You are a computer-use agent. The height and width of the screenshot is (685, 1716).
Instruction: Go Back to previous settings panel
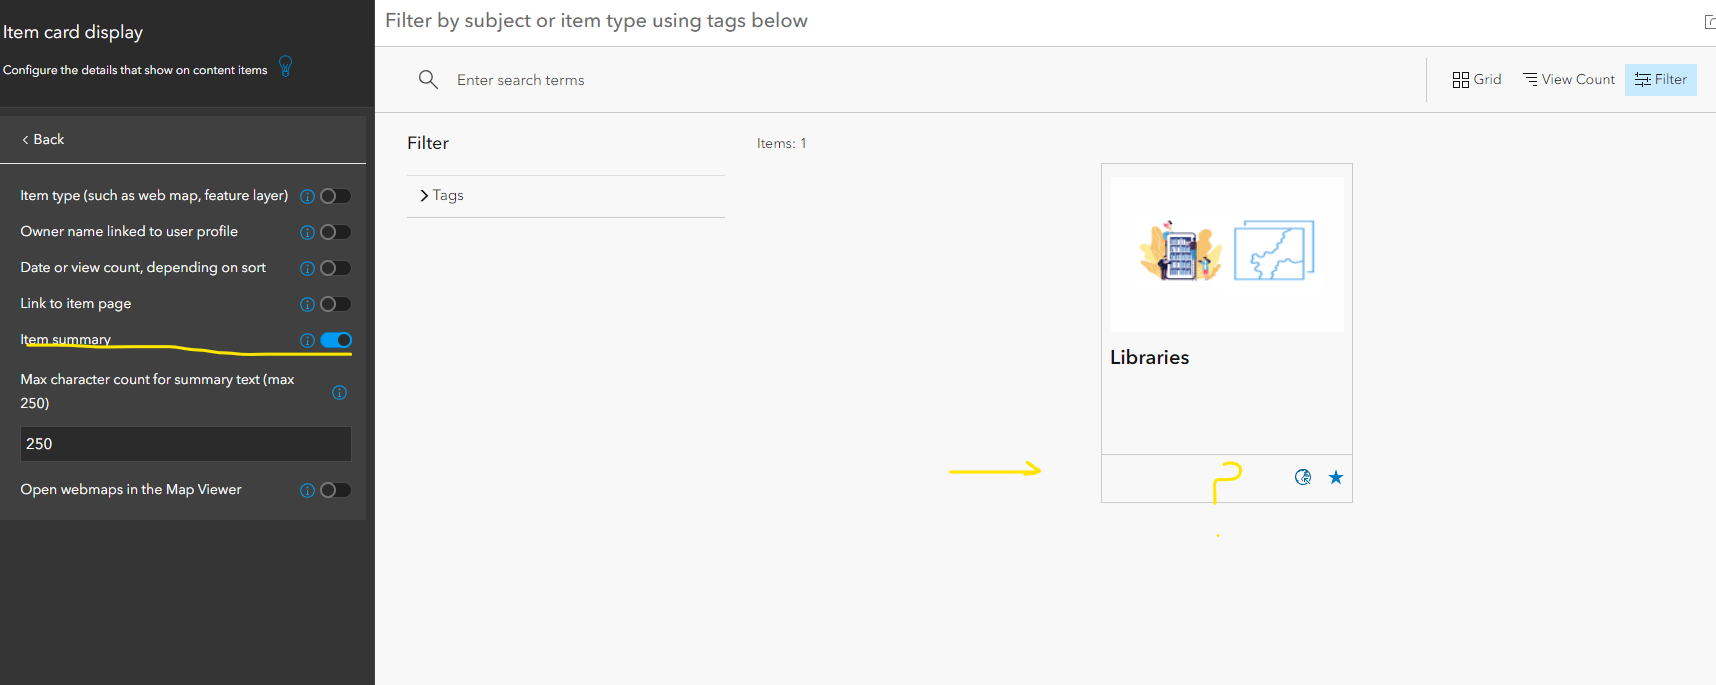click(43, 139)
